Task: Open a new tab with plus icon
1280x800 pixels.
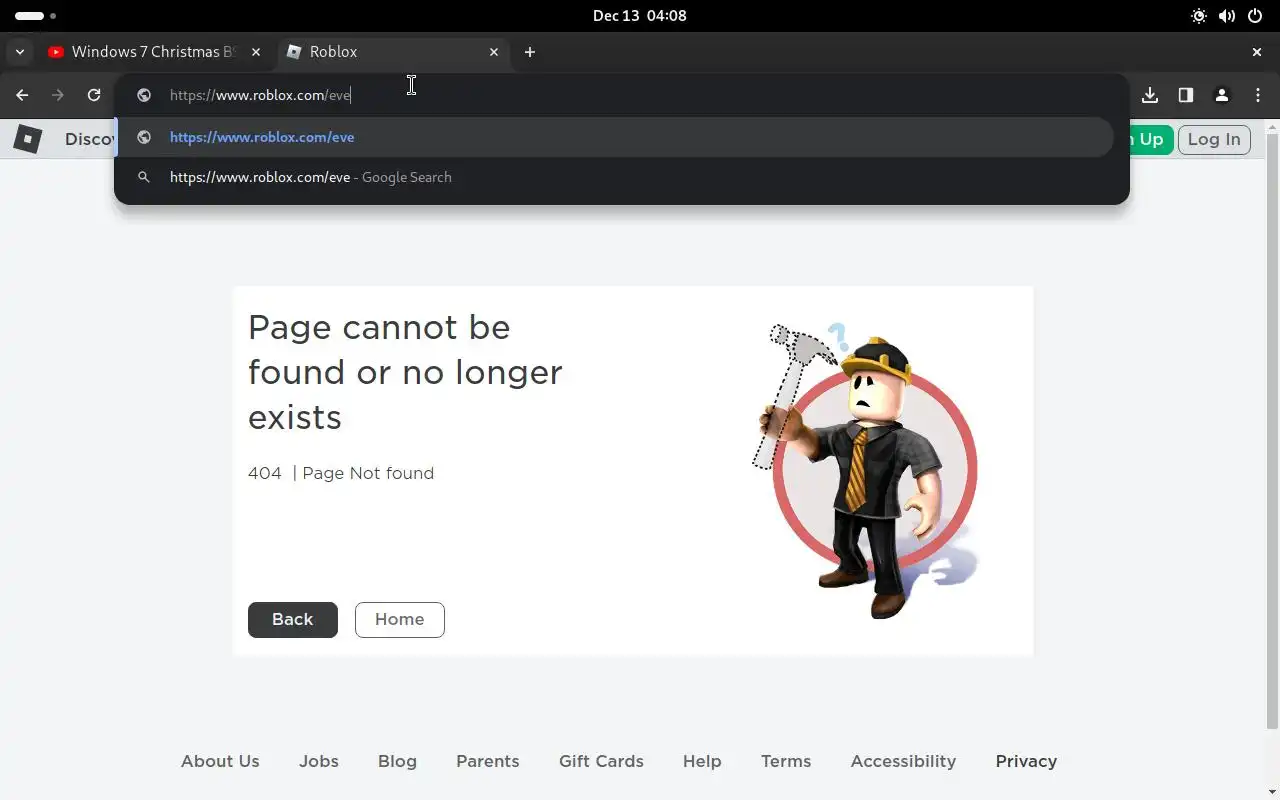Action: [x=530, y=52]
